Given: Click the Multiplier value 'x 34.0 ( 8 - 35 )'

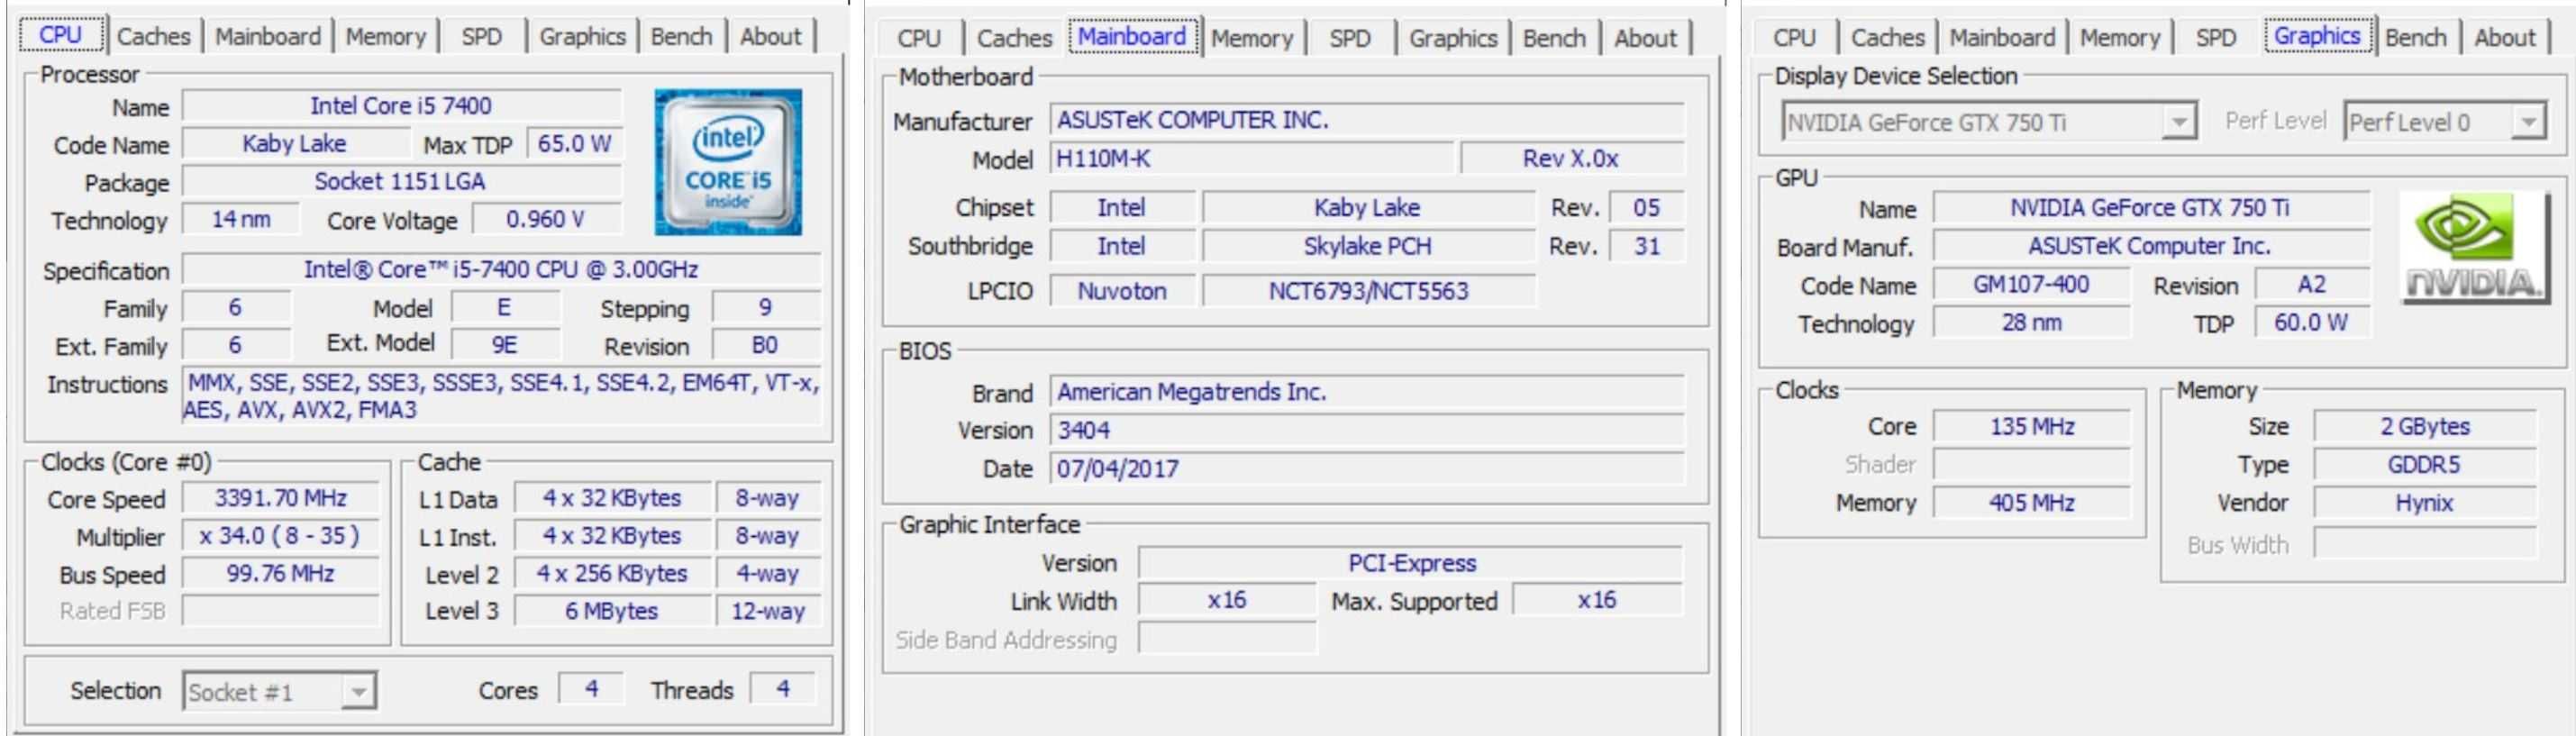Looking at the screenshot, I should [281, 536].
